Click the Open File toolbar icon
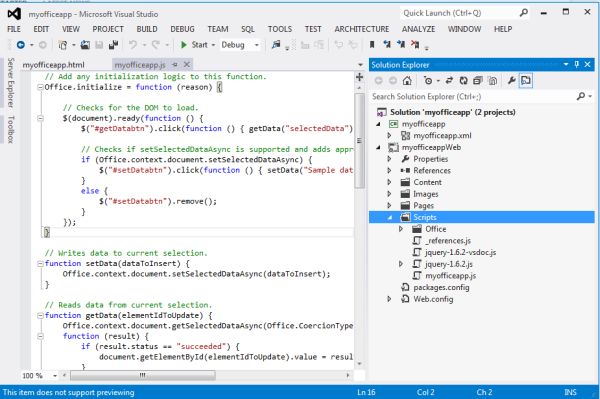 pos(85,45)
